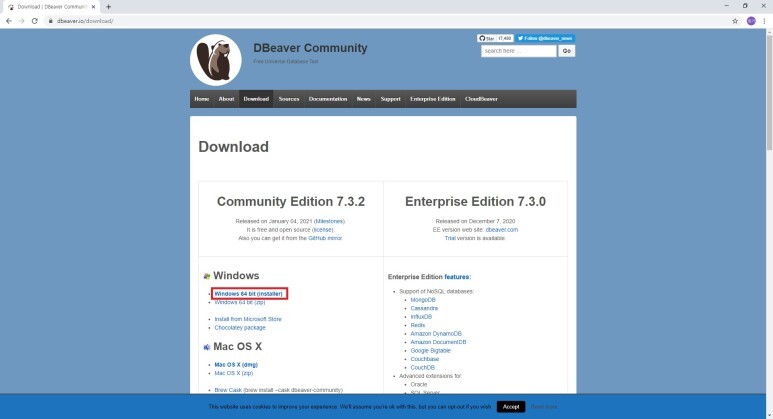Image resolution: width=773 pixels, height=419 pixels.
Task: Download Mac OS X (zip)
Action: [x=234, y=373]
